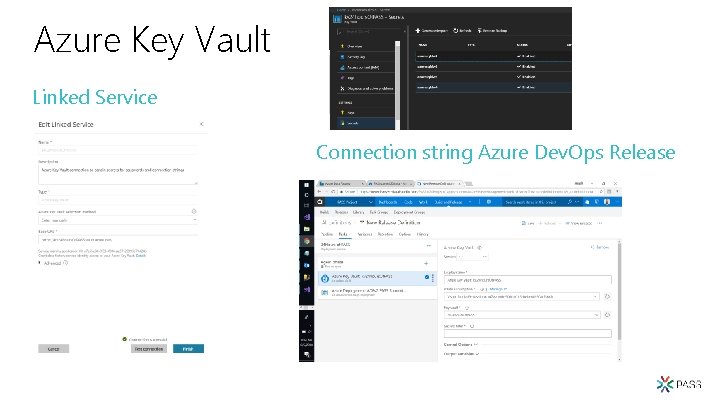Add a task to Agent phase
This screenshot has height=405, width=720.
tap(426, 264)
